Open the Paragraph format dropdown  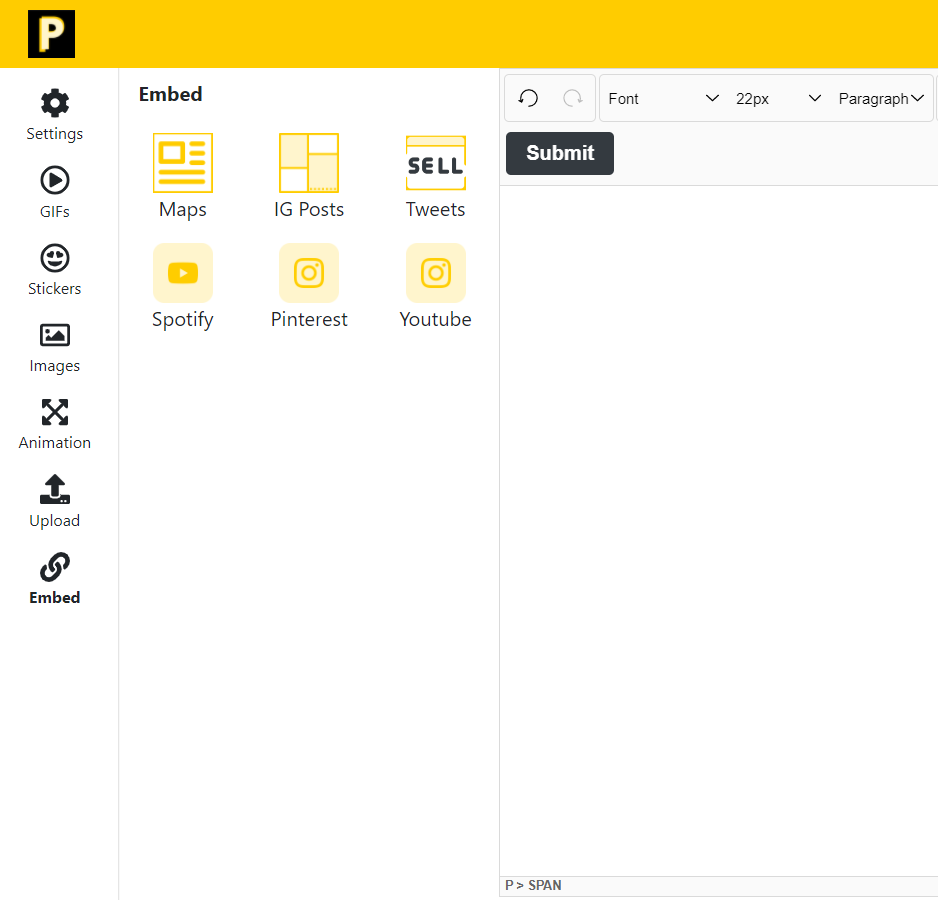(881, 98)
